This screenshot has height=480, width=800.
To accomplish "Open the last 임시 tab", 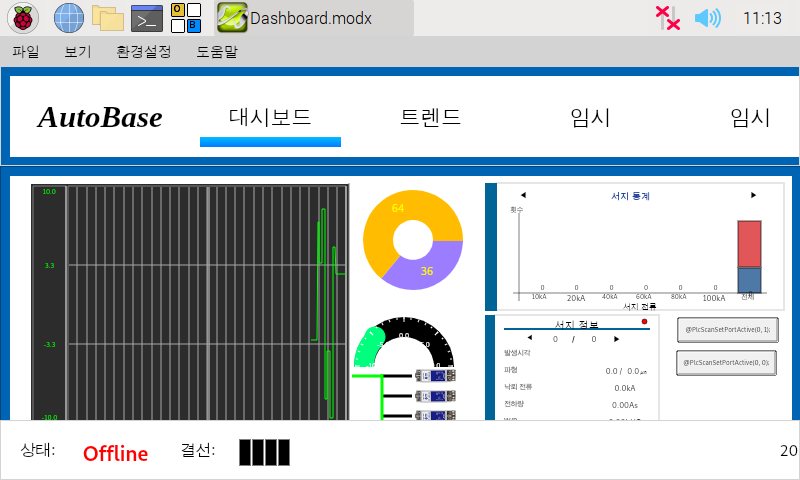I will point(750,117).
